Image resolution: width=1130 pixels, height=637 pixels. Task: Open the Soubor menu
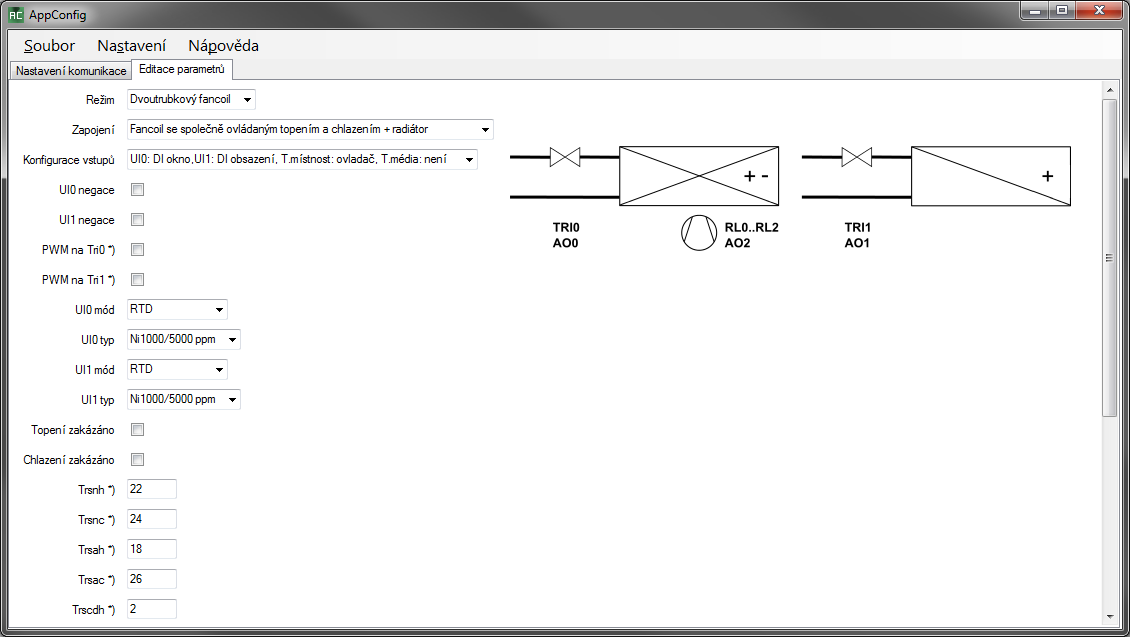49,45
